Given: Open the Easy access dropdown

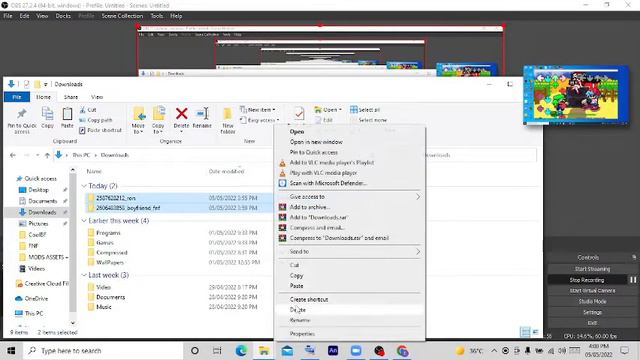Looking at the screenshot, I should point(260,120).
